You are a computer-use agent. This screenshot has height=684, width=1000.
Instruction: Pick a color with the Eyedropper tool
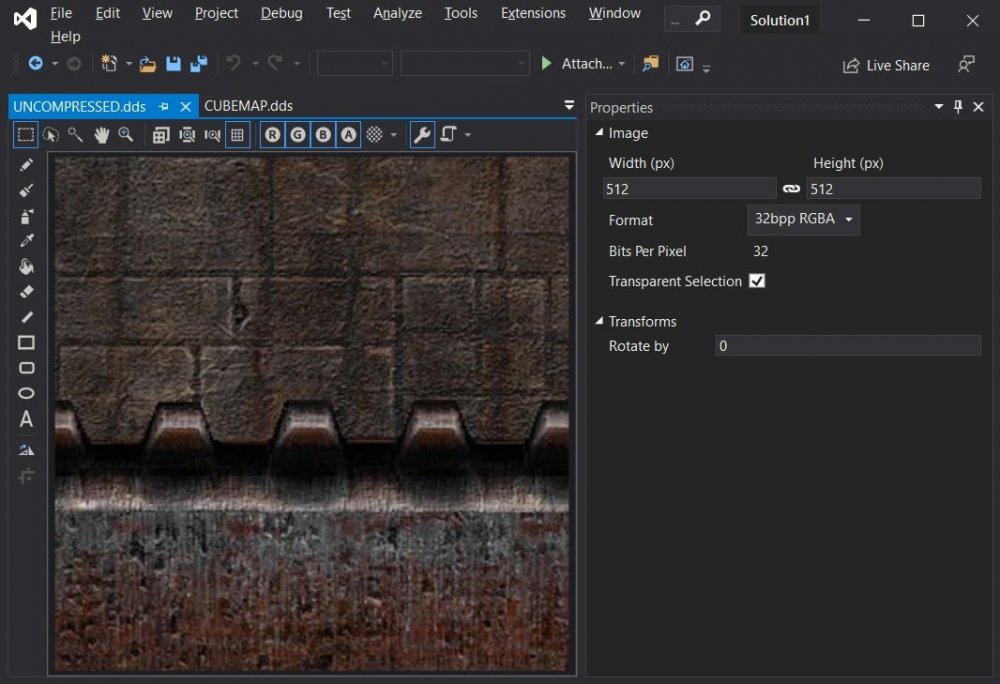tap(26, 240)
